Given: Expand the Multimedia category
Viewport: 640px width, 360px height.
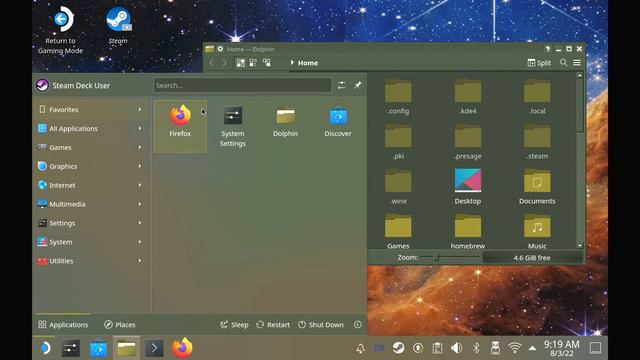Looking at the screenshot, I should point(91,204).
